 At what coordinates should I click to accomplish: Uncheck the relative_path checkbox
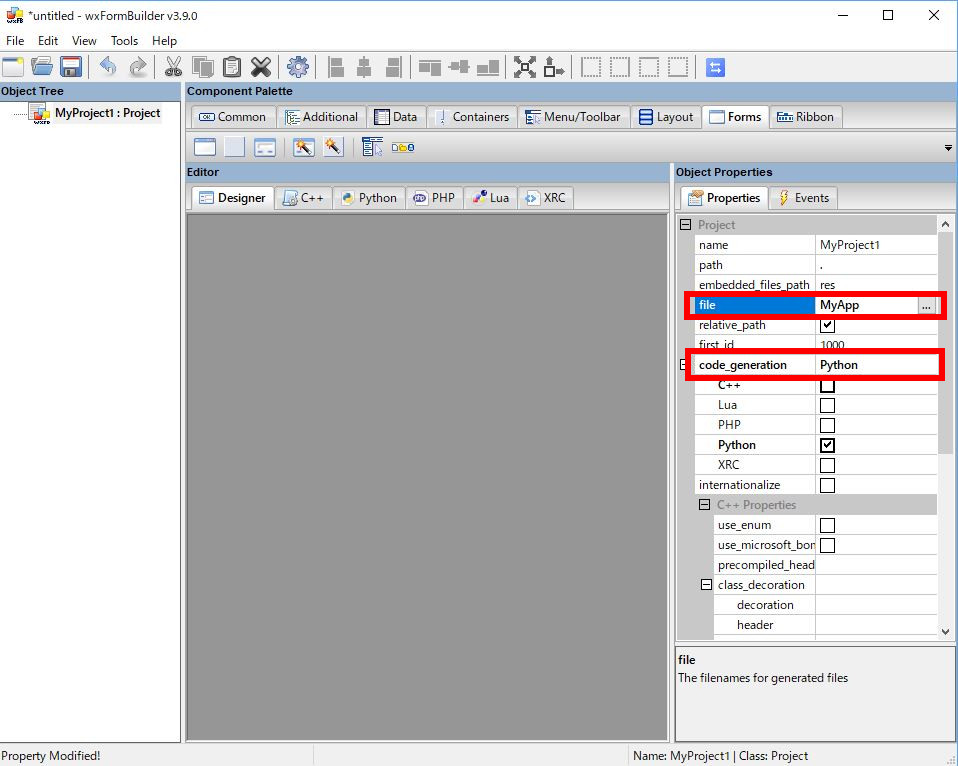click(827, 325)
